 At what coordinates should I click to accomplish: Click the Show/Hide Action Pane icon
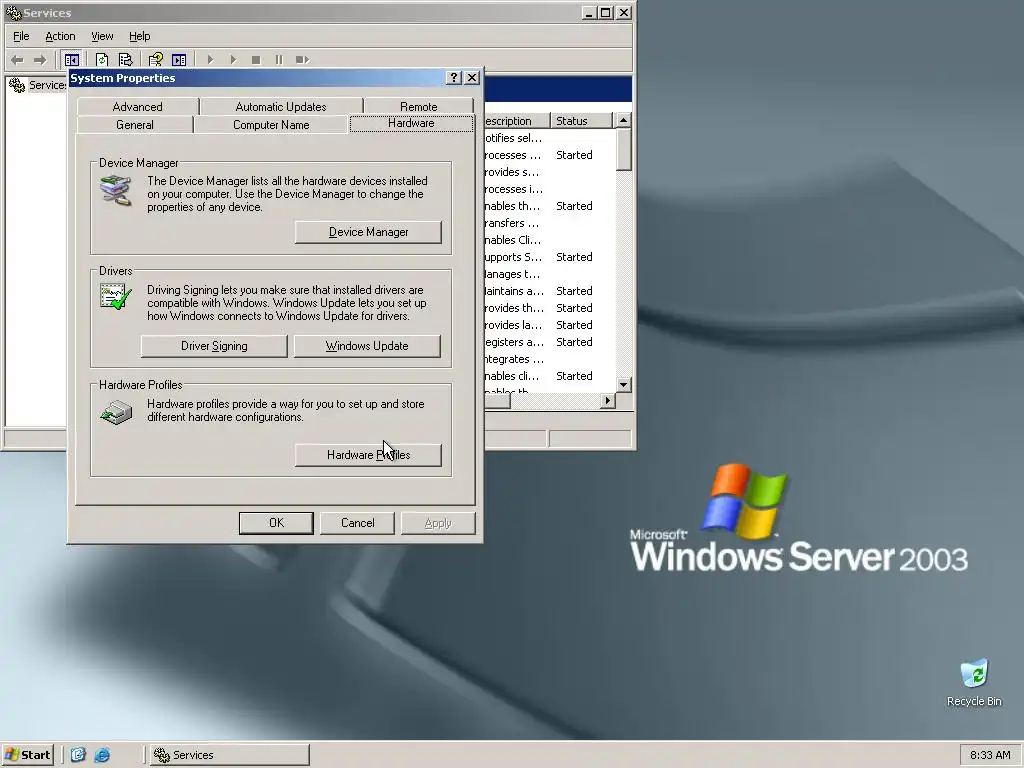click(x=179, y=60)
